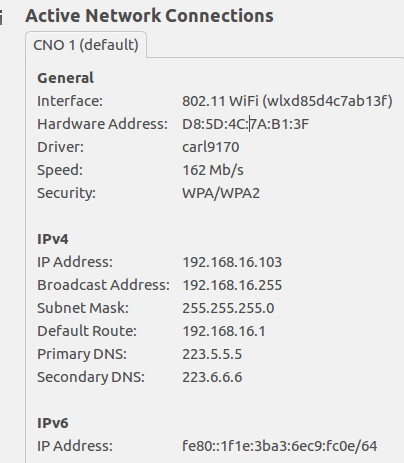Select the CNO 1 (default) tab
The height and width of the screenshot is (463, 404).
[x=86, y=45]
